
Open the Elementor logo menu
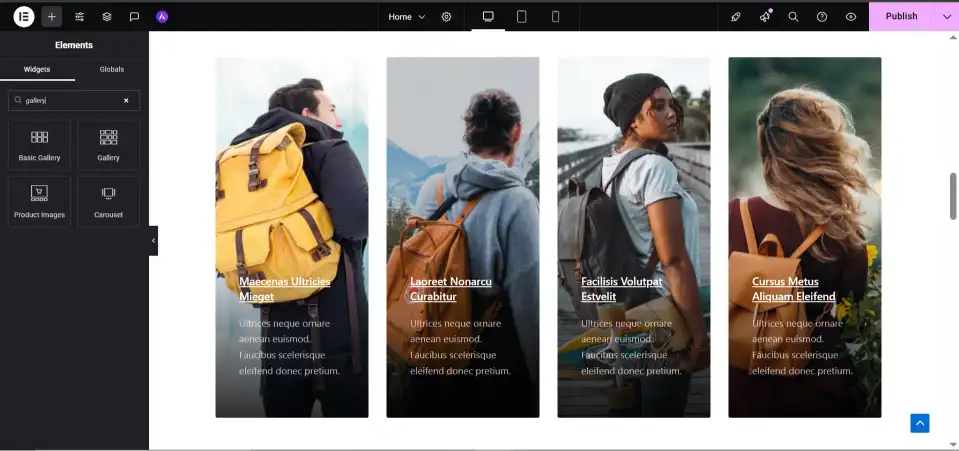[x=24, y=16]
